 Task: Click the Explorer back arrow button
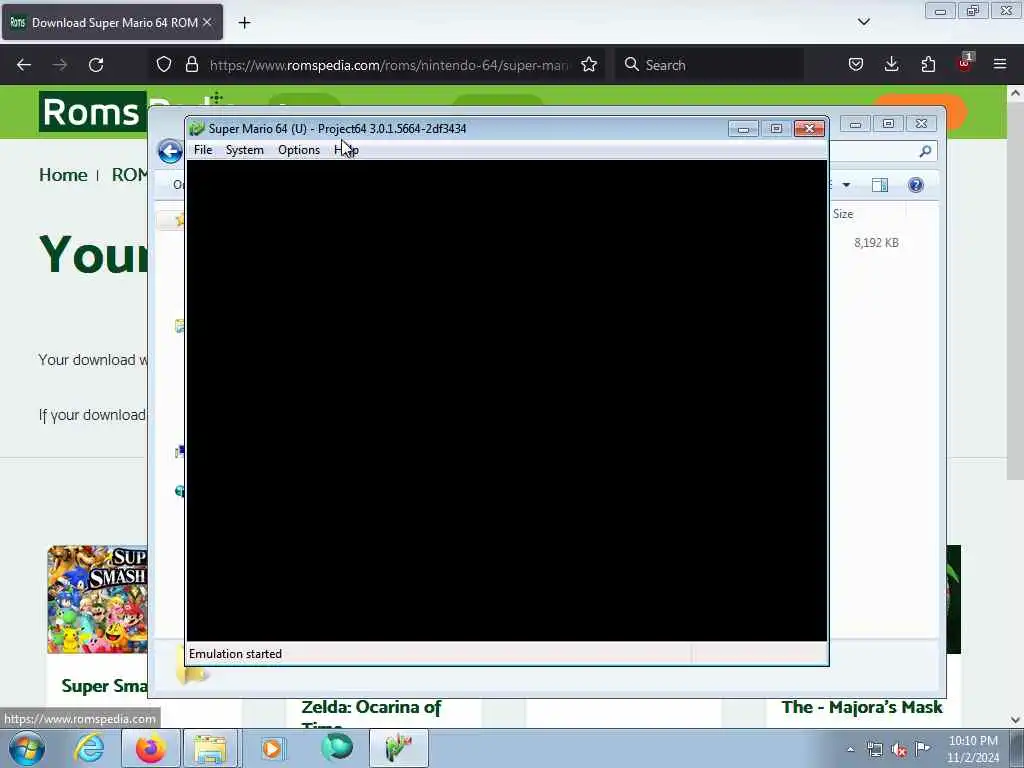(170, 152)
